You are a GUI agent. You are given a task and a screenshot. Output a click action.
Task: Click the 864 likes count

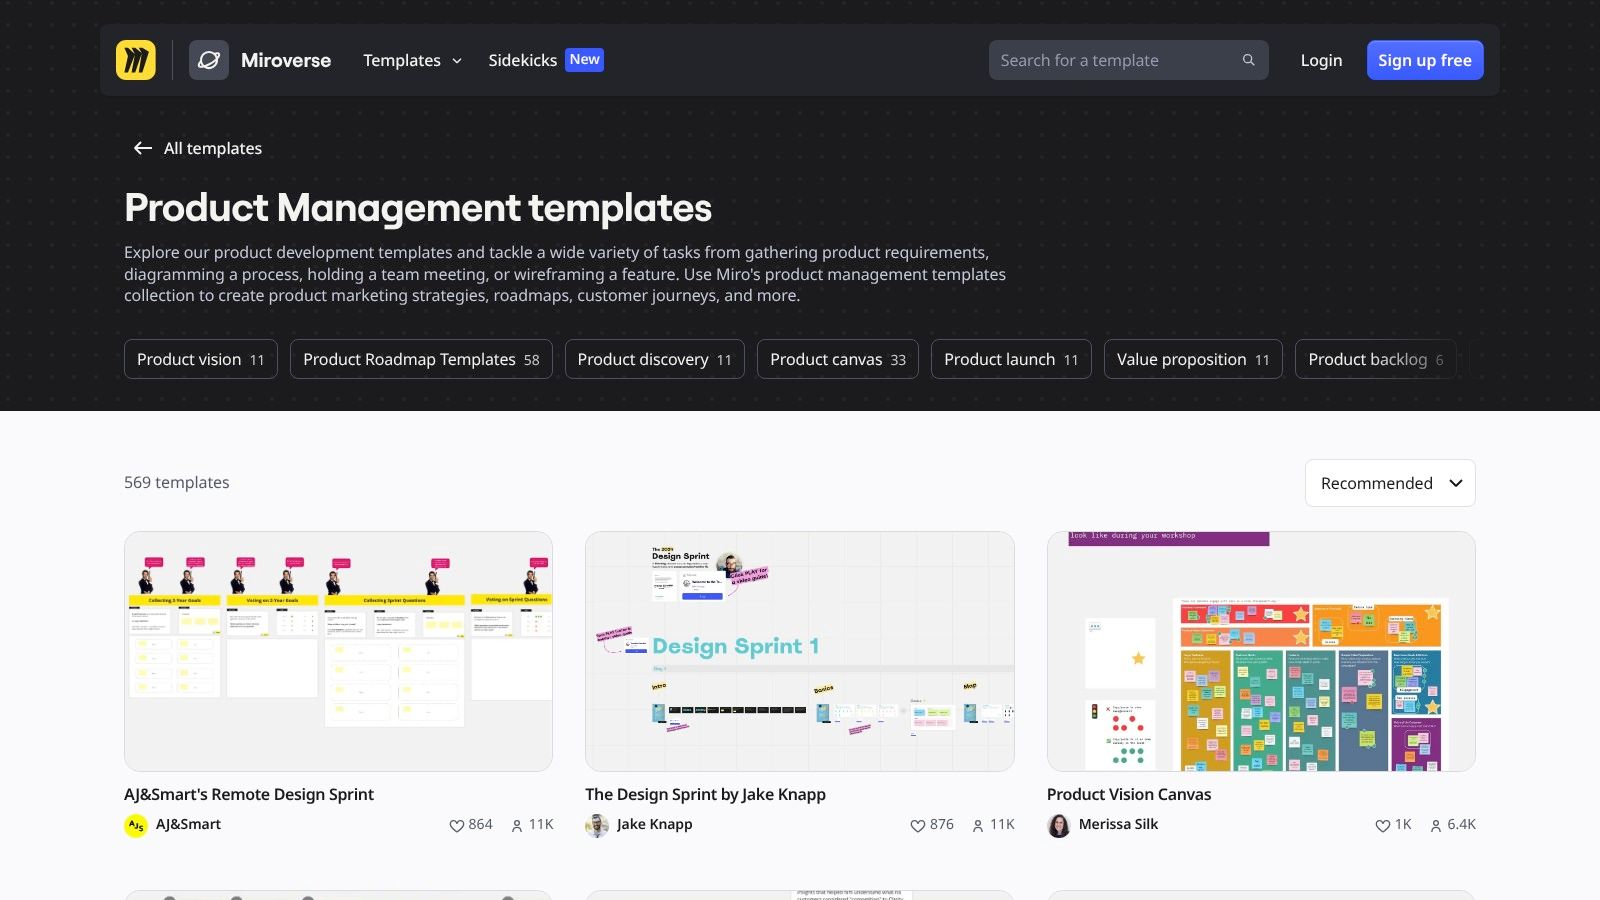click(x=481, y=824)
